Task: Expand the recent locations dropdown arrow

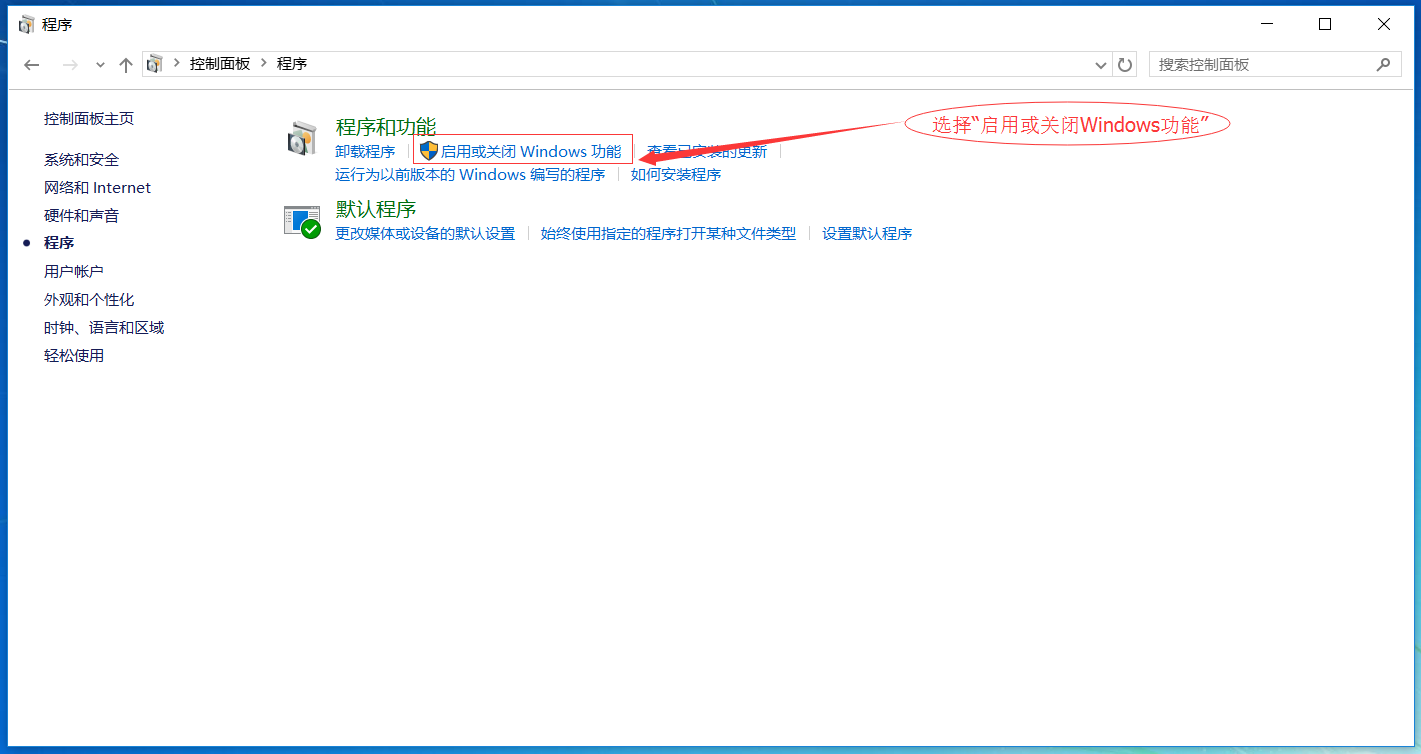Action: pos(100,63)
